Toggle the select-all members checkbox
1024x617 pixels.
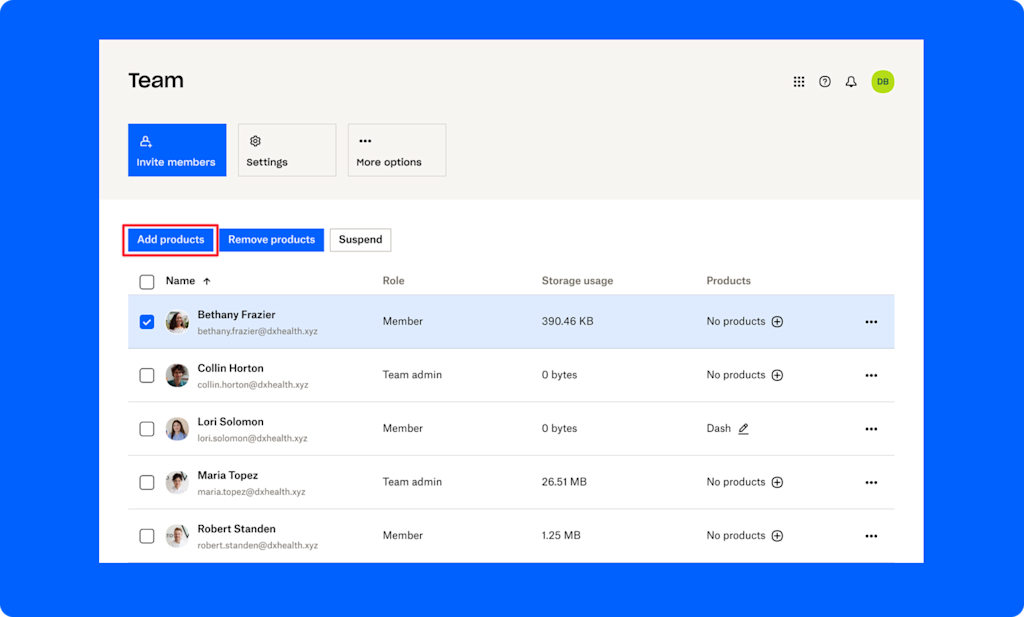[147, 281]
